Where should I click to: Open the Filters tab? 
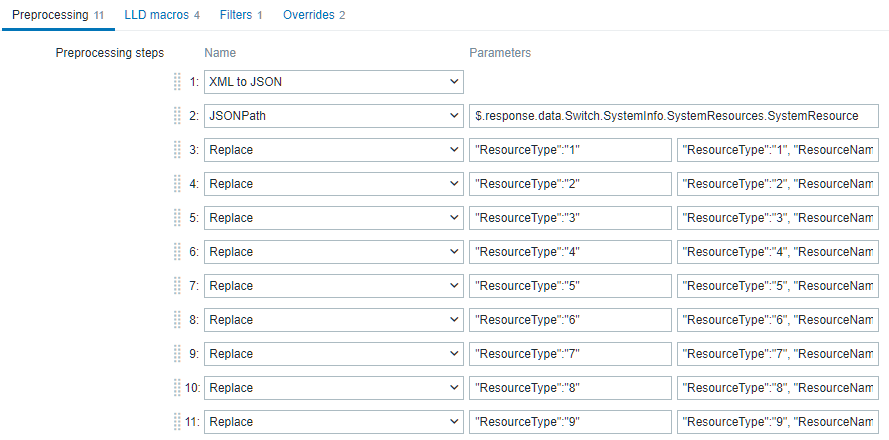(x=240, y=15)
